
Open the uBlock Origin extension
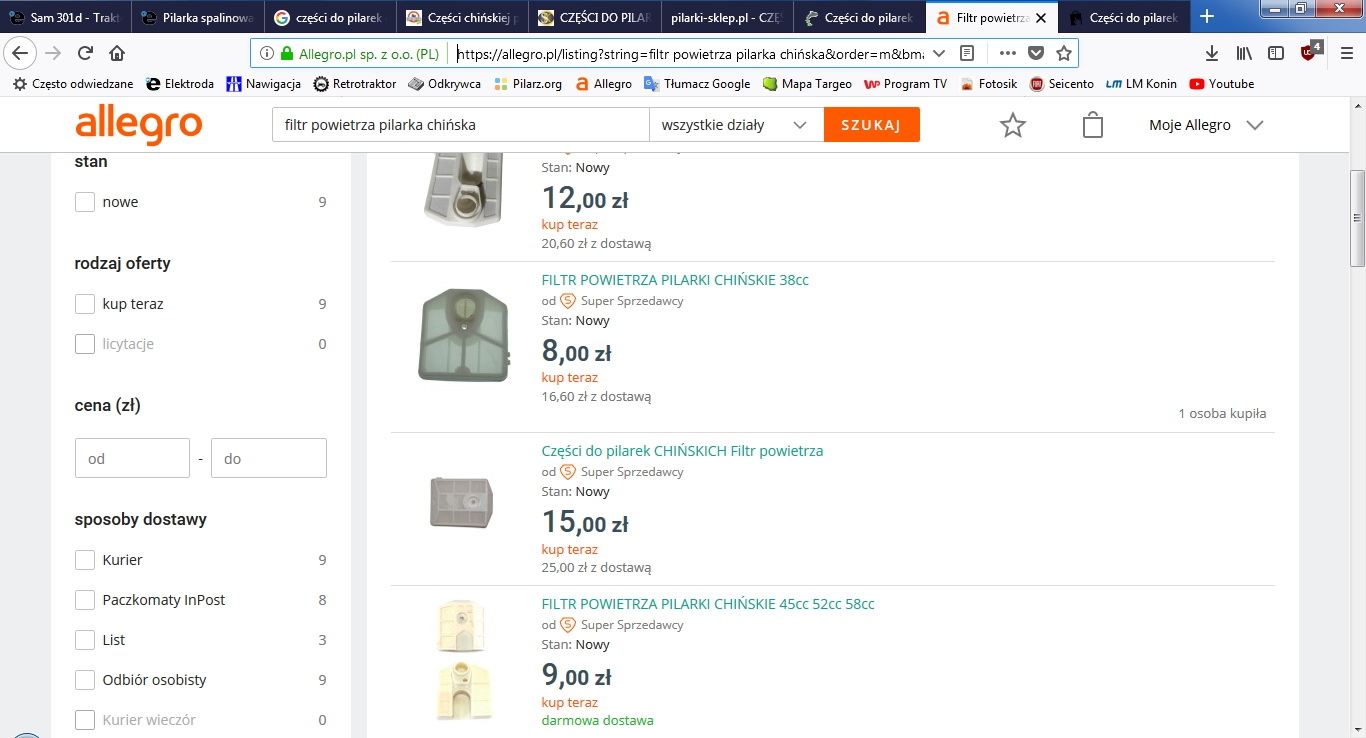pyautogui.click(x=1310, y=52)
